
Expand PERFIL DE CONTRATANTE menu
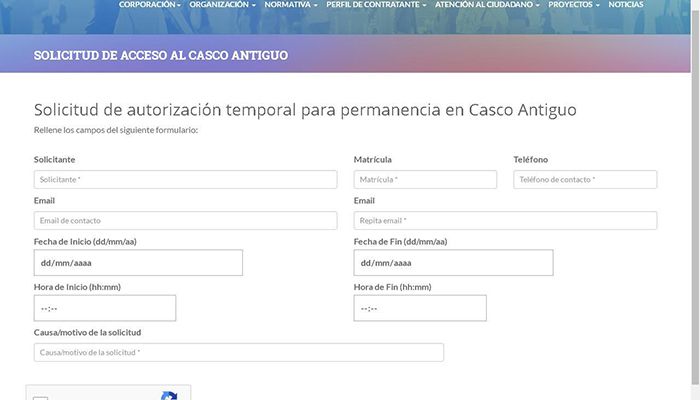click(376, 4)
